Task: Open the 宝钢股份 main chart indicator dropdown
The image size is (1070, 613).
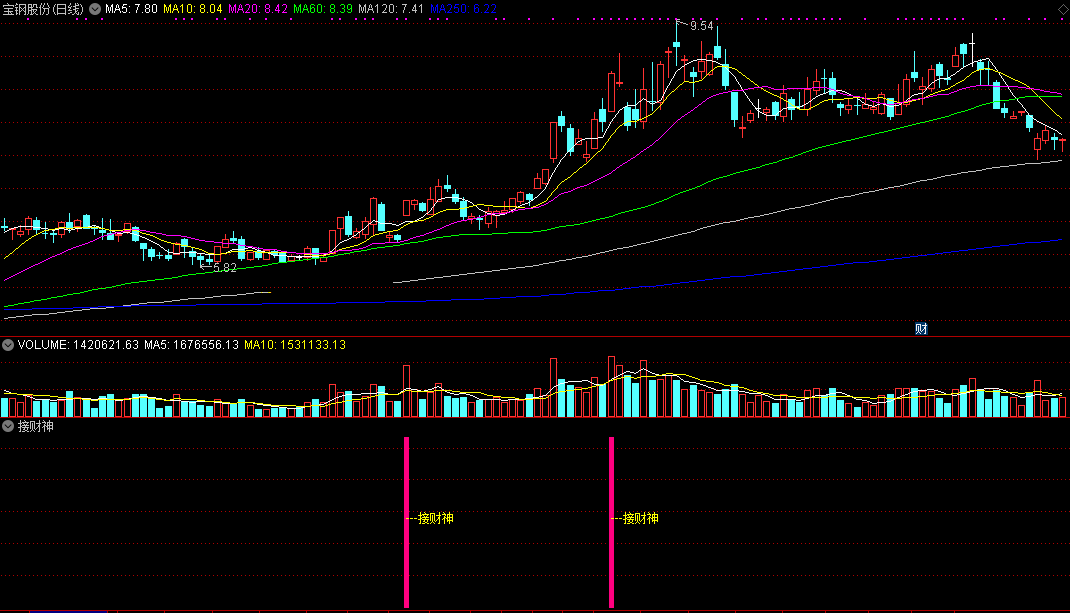Action: click(x=95, y=10)
